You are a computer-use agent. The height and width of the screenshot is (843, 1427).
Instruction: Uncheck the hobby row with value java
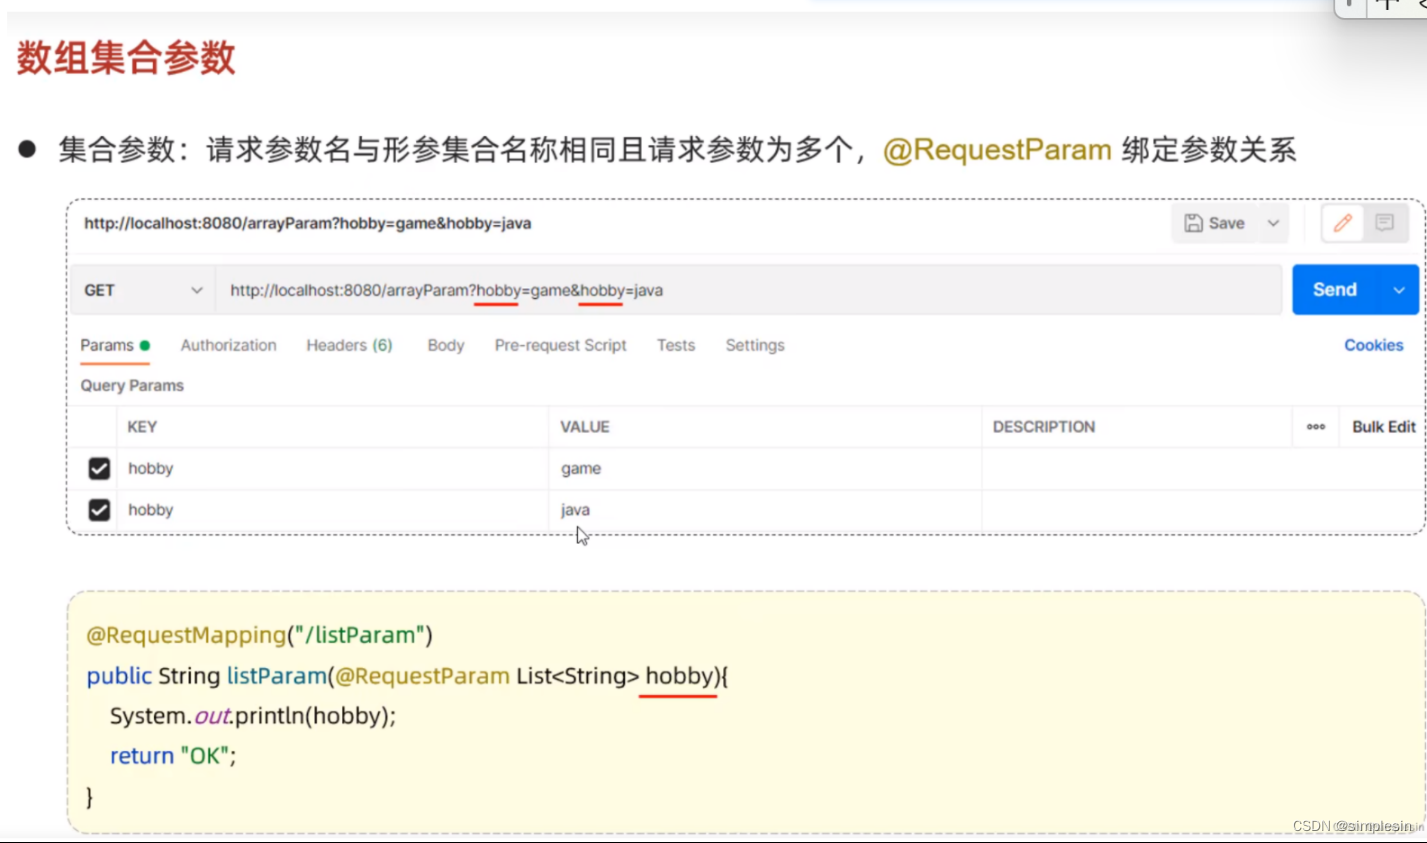(99, 510)
